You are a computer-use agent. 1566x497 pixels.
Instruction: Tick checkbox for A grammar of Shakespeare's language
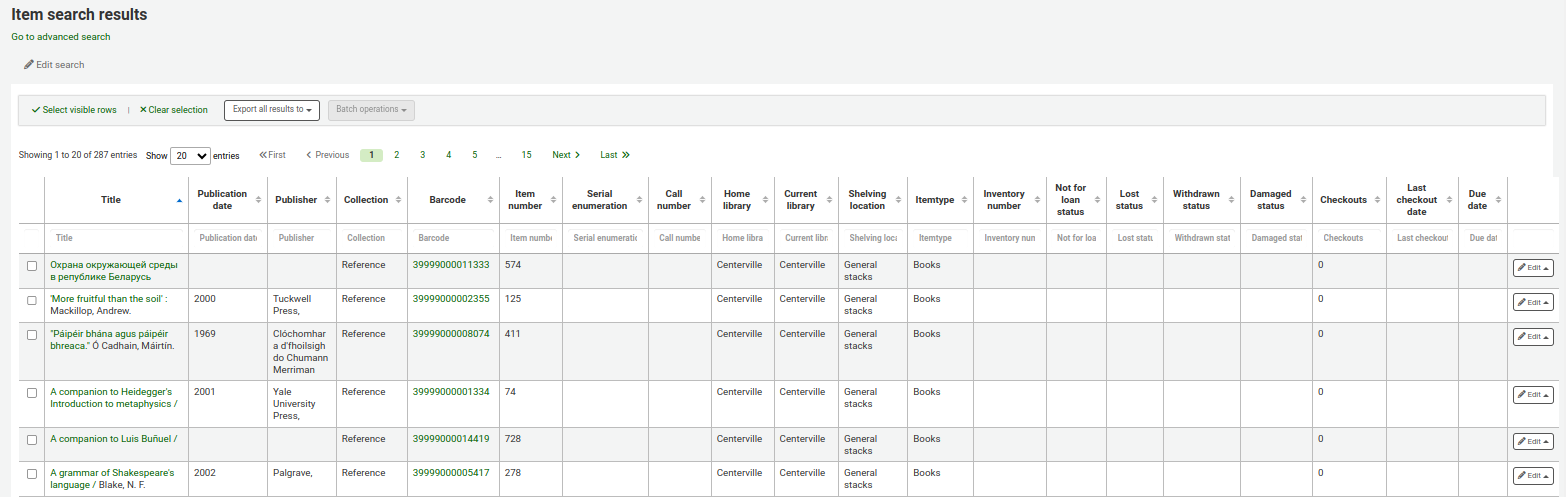point(32,474)
